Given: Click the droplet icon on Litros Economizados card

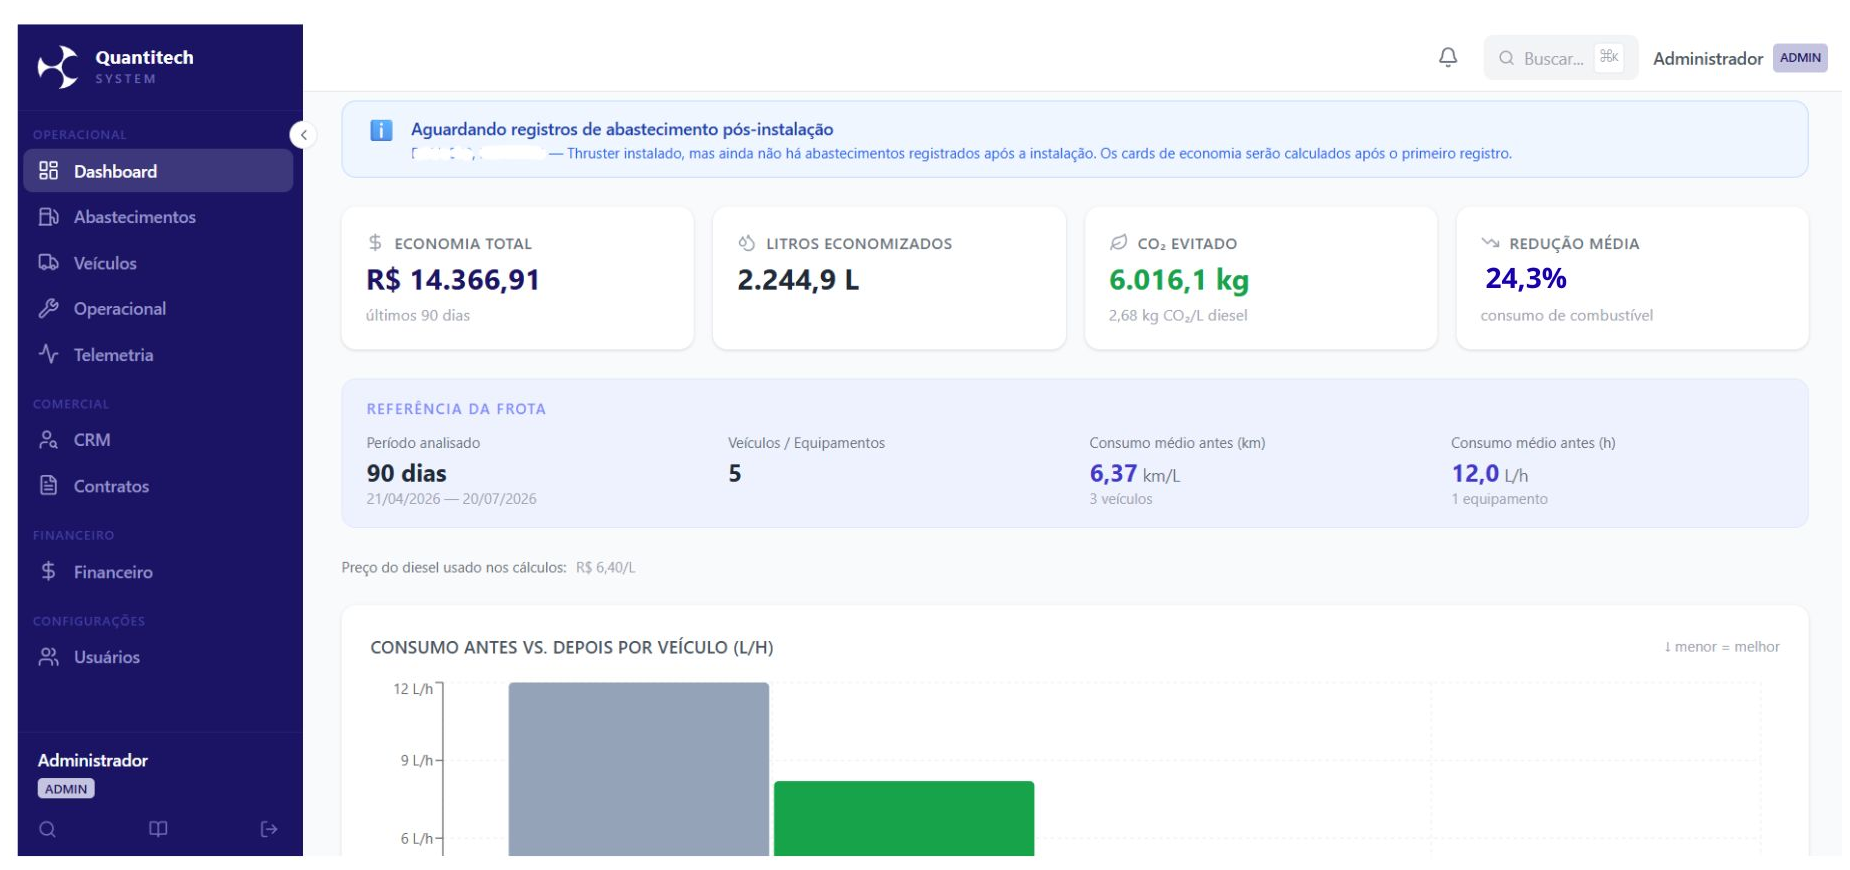Looking at the screenshot, I should click(746, 242).
